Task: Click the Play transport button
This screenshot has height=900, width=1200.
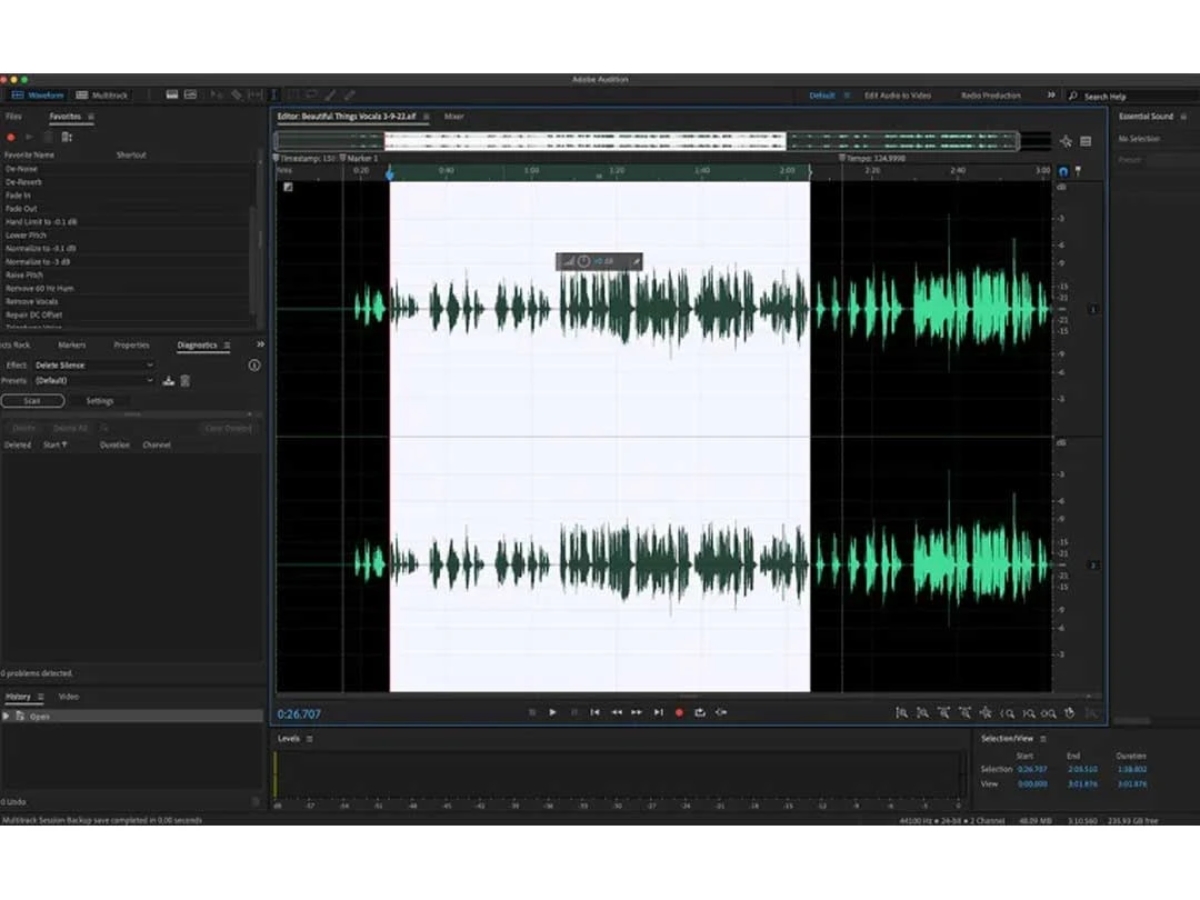Action: pyautogui.click(x=552, y=712)
